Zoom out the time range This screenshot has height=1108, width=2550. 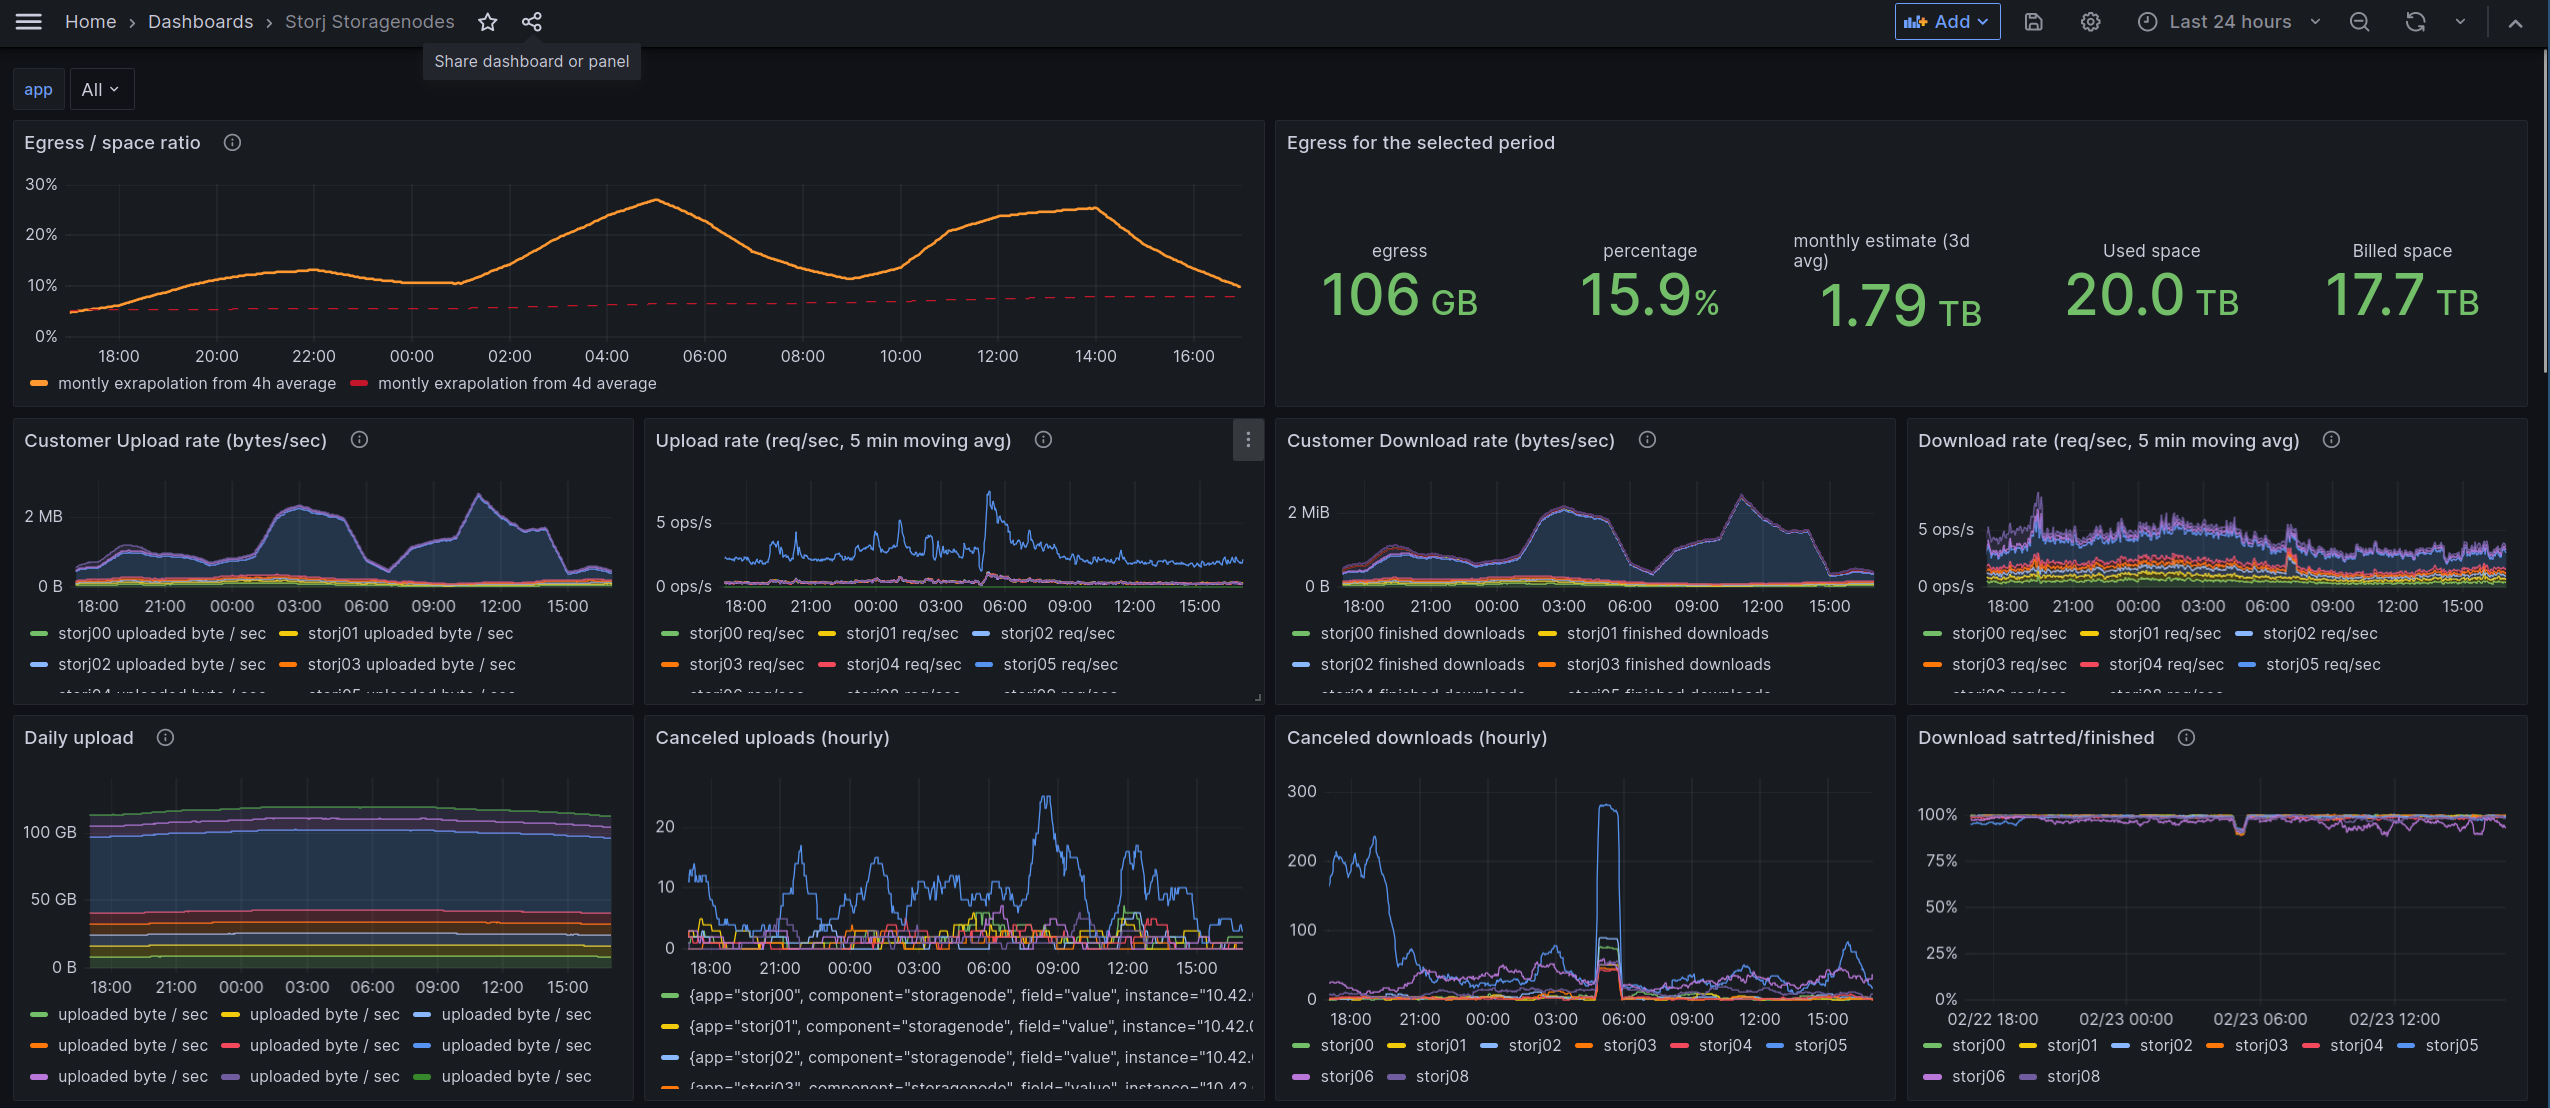click(2359, 22)
